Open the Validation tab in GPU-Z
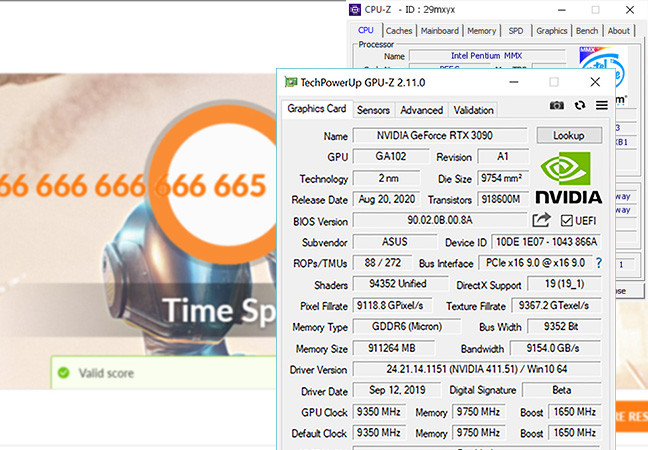The width and height of the screenshot is (648, 450). tap(474, 110)
